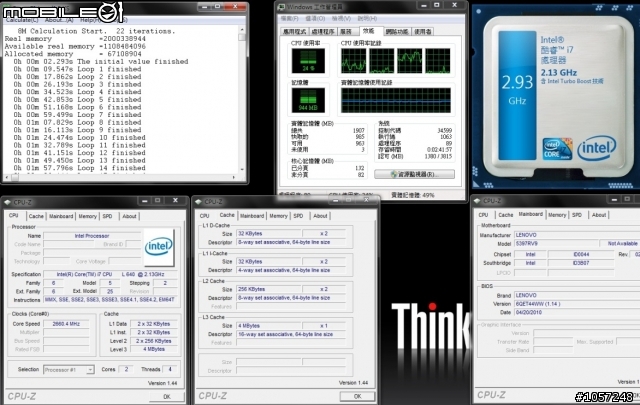
Task: Click the L3 Cache size '4 MBytes' field
Action: [269, 325]
